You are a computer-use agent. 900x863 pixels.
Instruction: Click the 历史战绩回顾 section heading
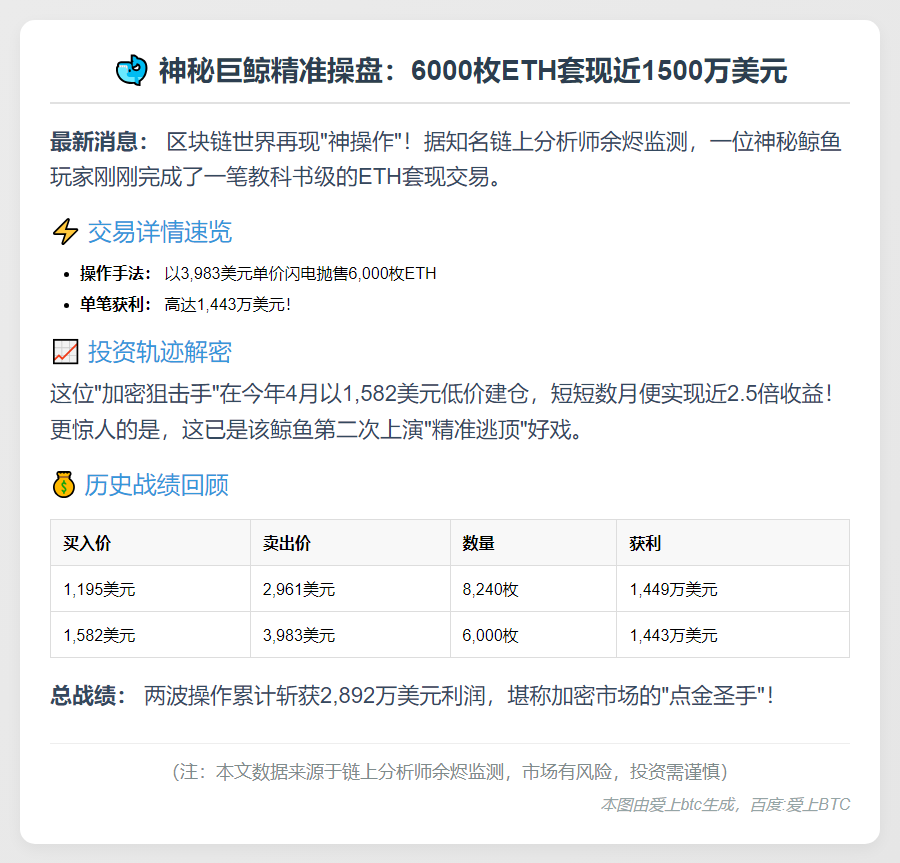point(157,485)
